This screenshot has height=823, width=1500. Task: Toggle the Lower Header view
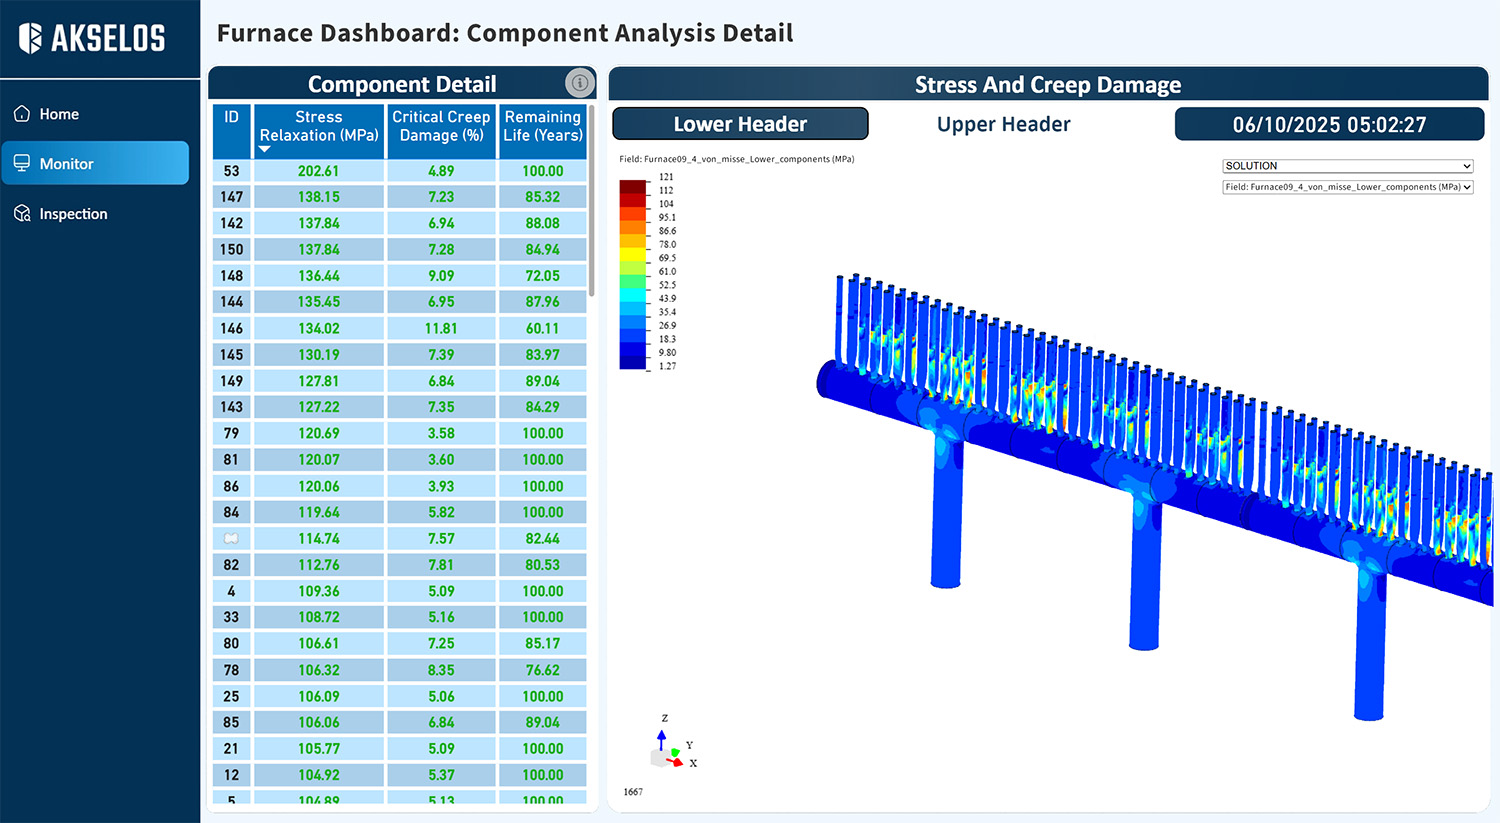point(739,123)
